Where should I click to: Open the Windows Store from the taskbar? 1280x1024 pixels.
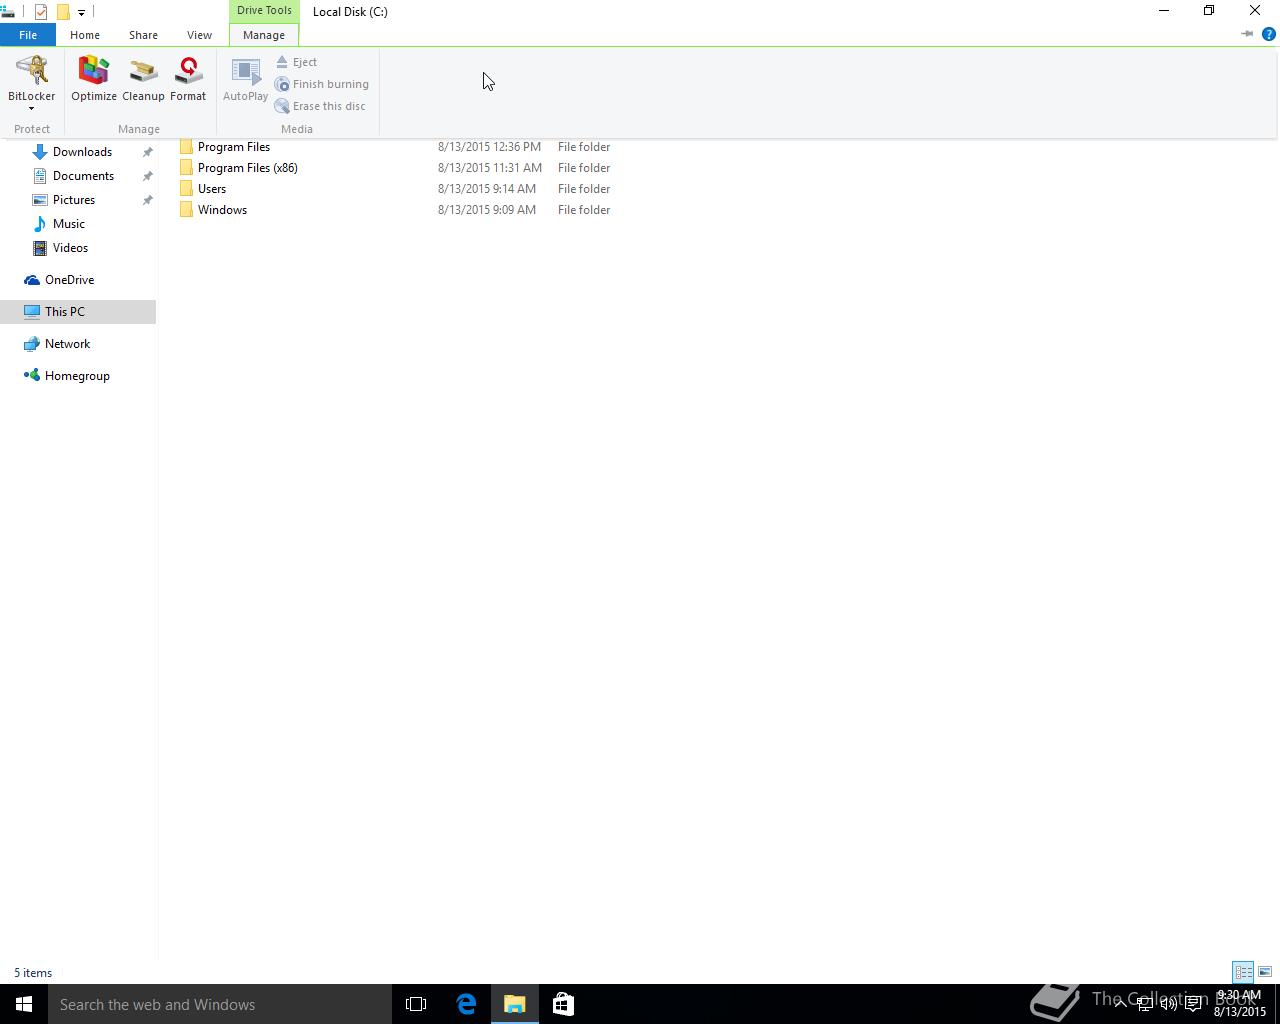[563, 1004]
